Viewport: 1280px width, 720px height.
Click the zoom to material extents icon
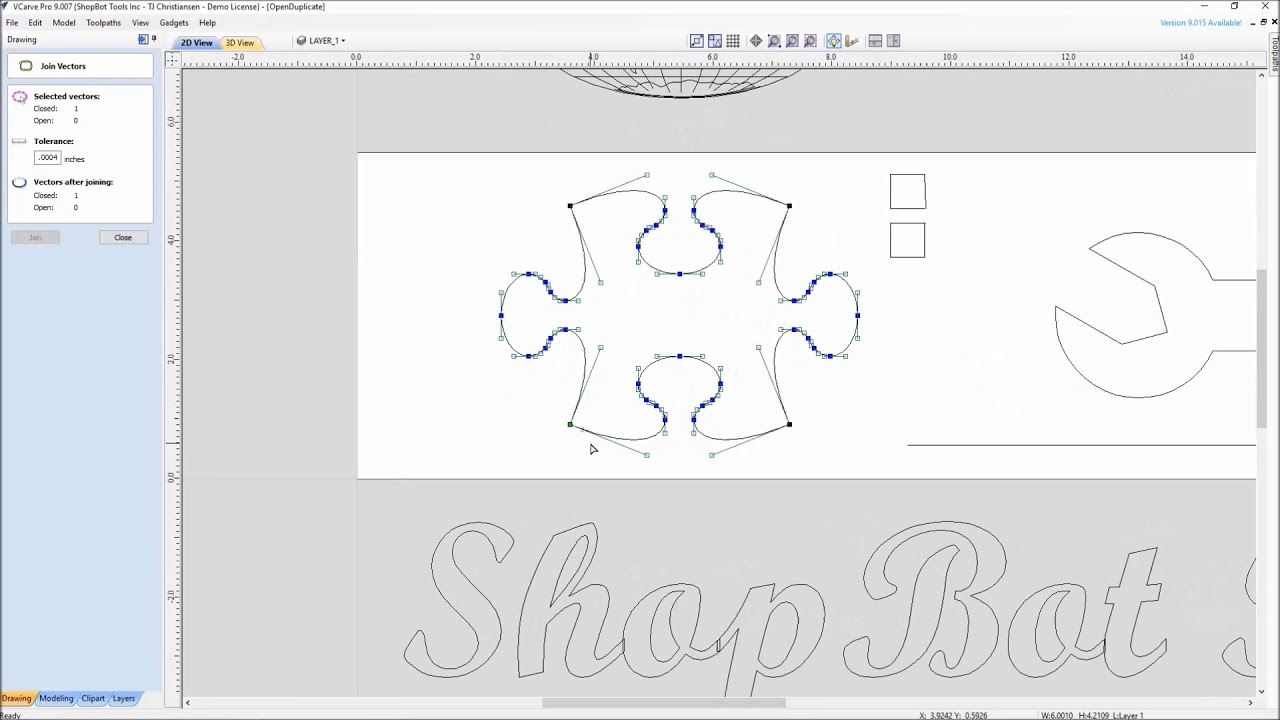(697, 41)
